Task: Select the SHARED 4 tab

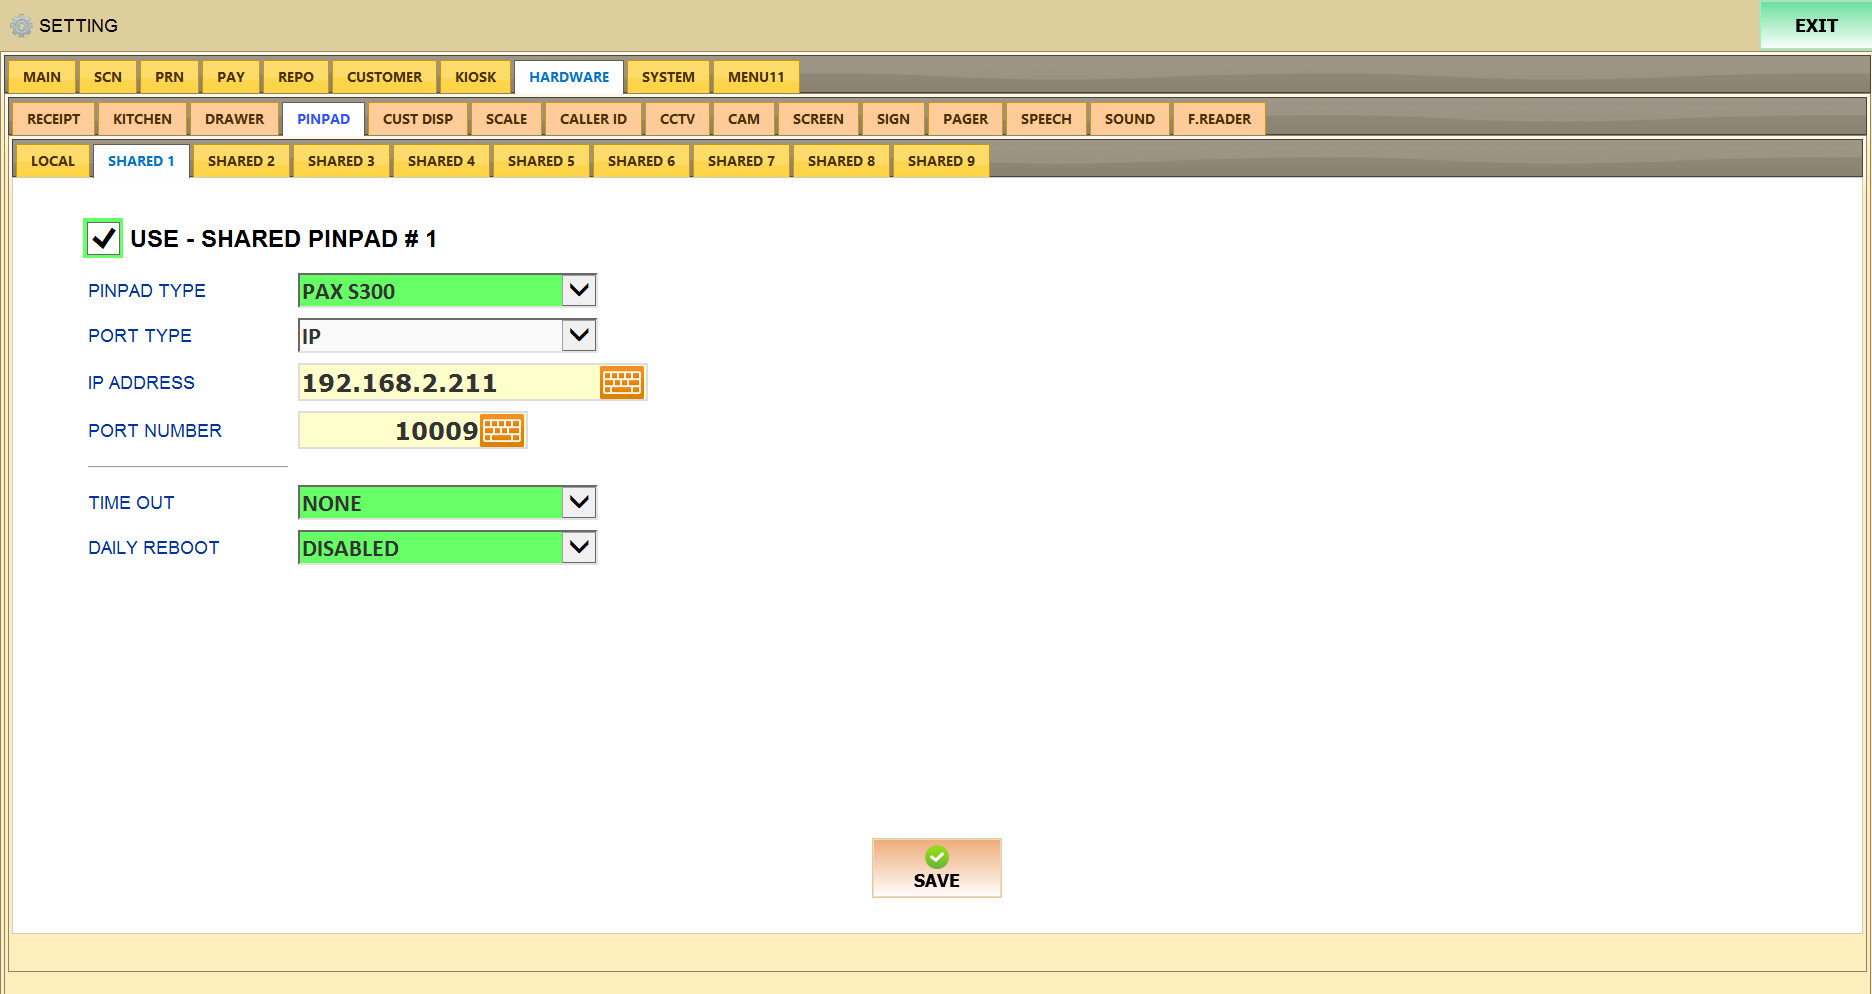Action: pos(441,161)
